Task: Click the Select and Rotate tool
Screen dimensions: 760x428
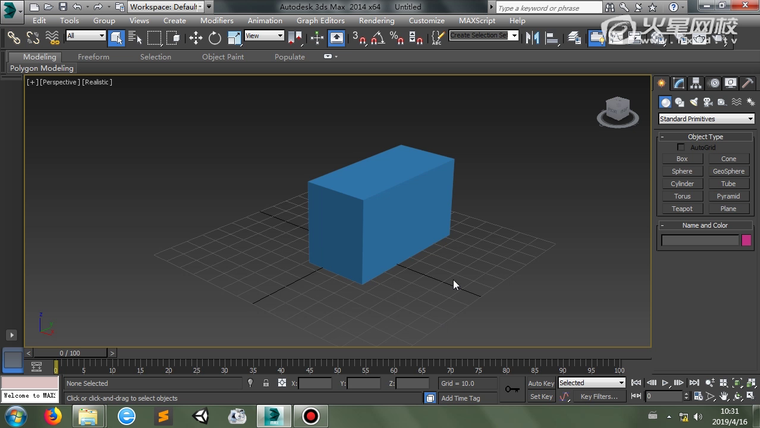Action: tap(214, 38)
